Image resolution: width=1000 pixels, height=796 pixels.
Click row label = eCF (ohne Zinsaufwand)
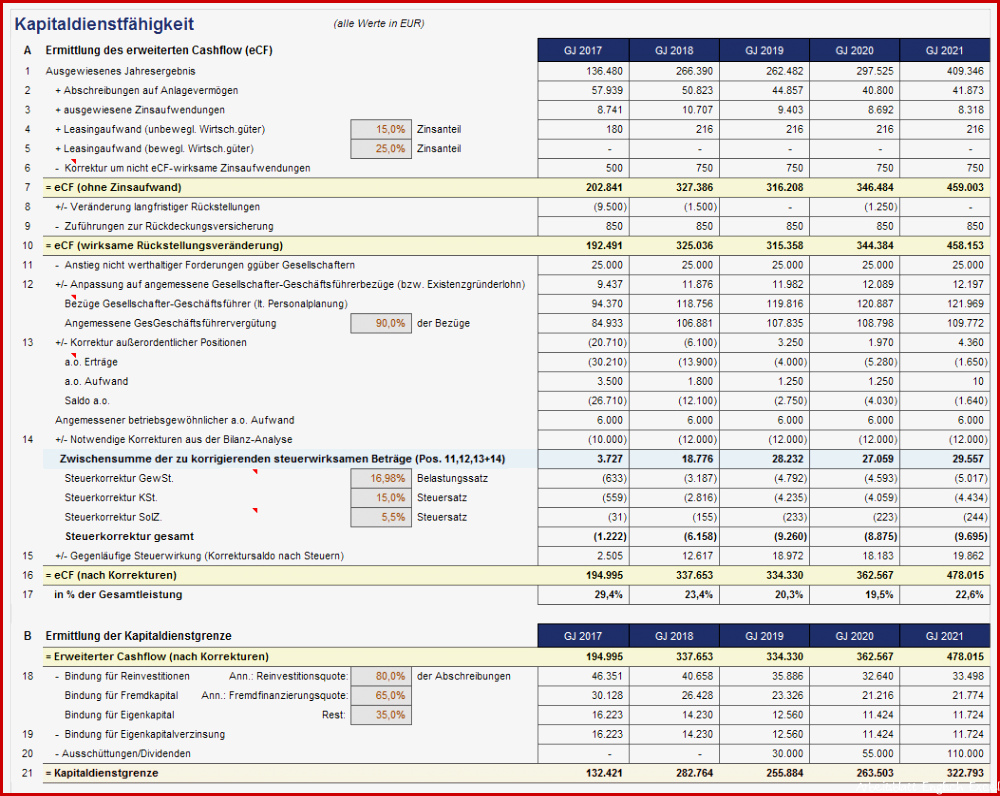[114, 188]
